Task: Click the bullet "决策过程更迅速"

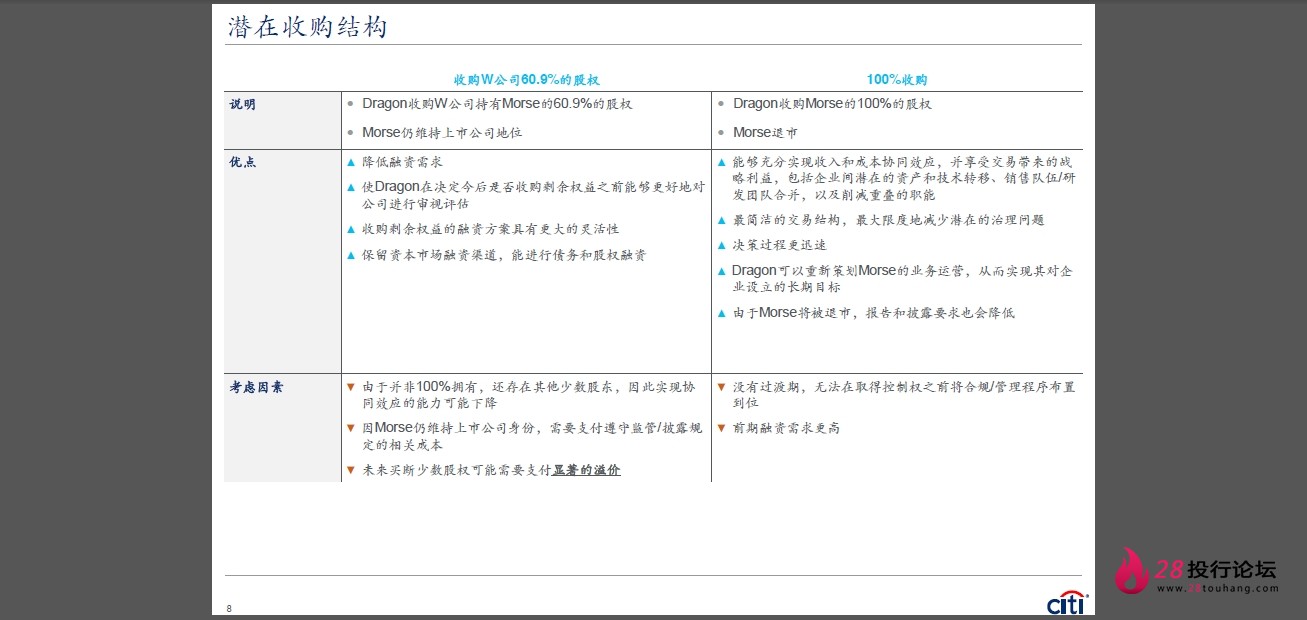Action: (x=779, y=245)
